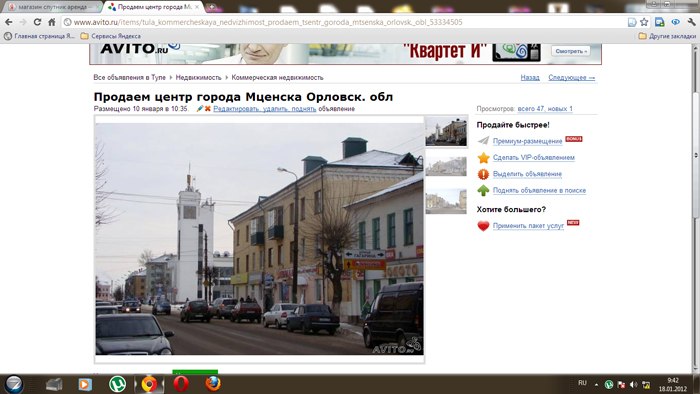Open the 'Главная страница Я...' bookmark
700x394 pixels.
click(39, 36)
